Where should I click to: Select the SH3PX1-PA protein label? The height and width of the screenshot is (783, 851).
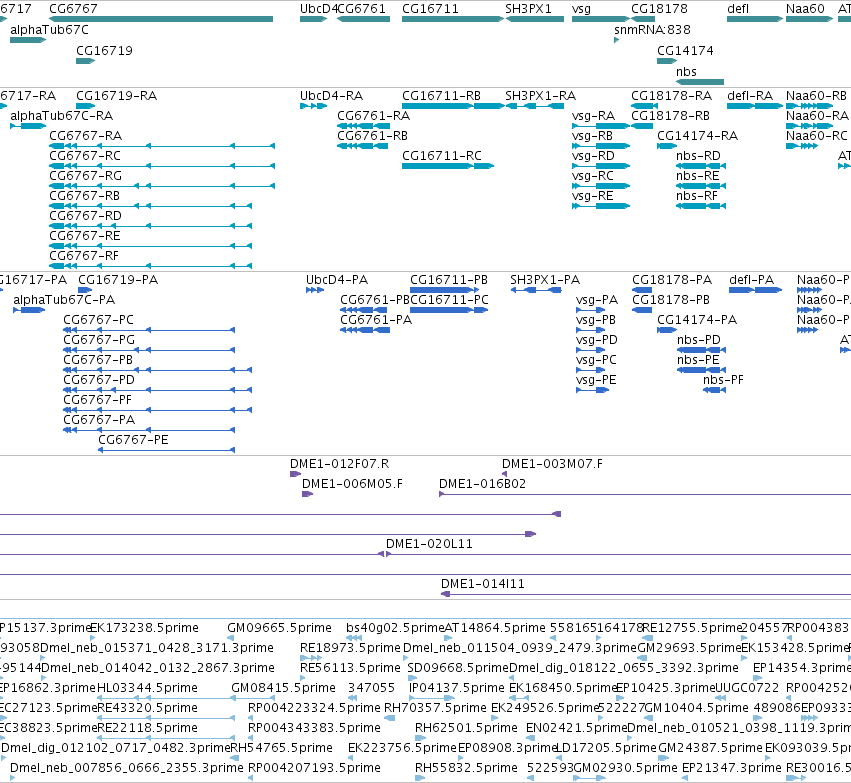coord(545,280)
